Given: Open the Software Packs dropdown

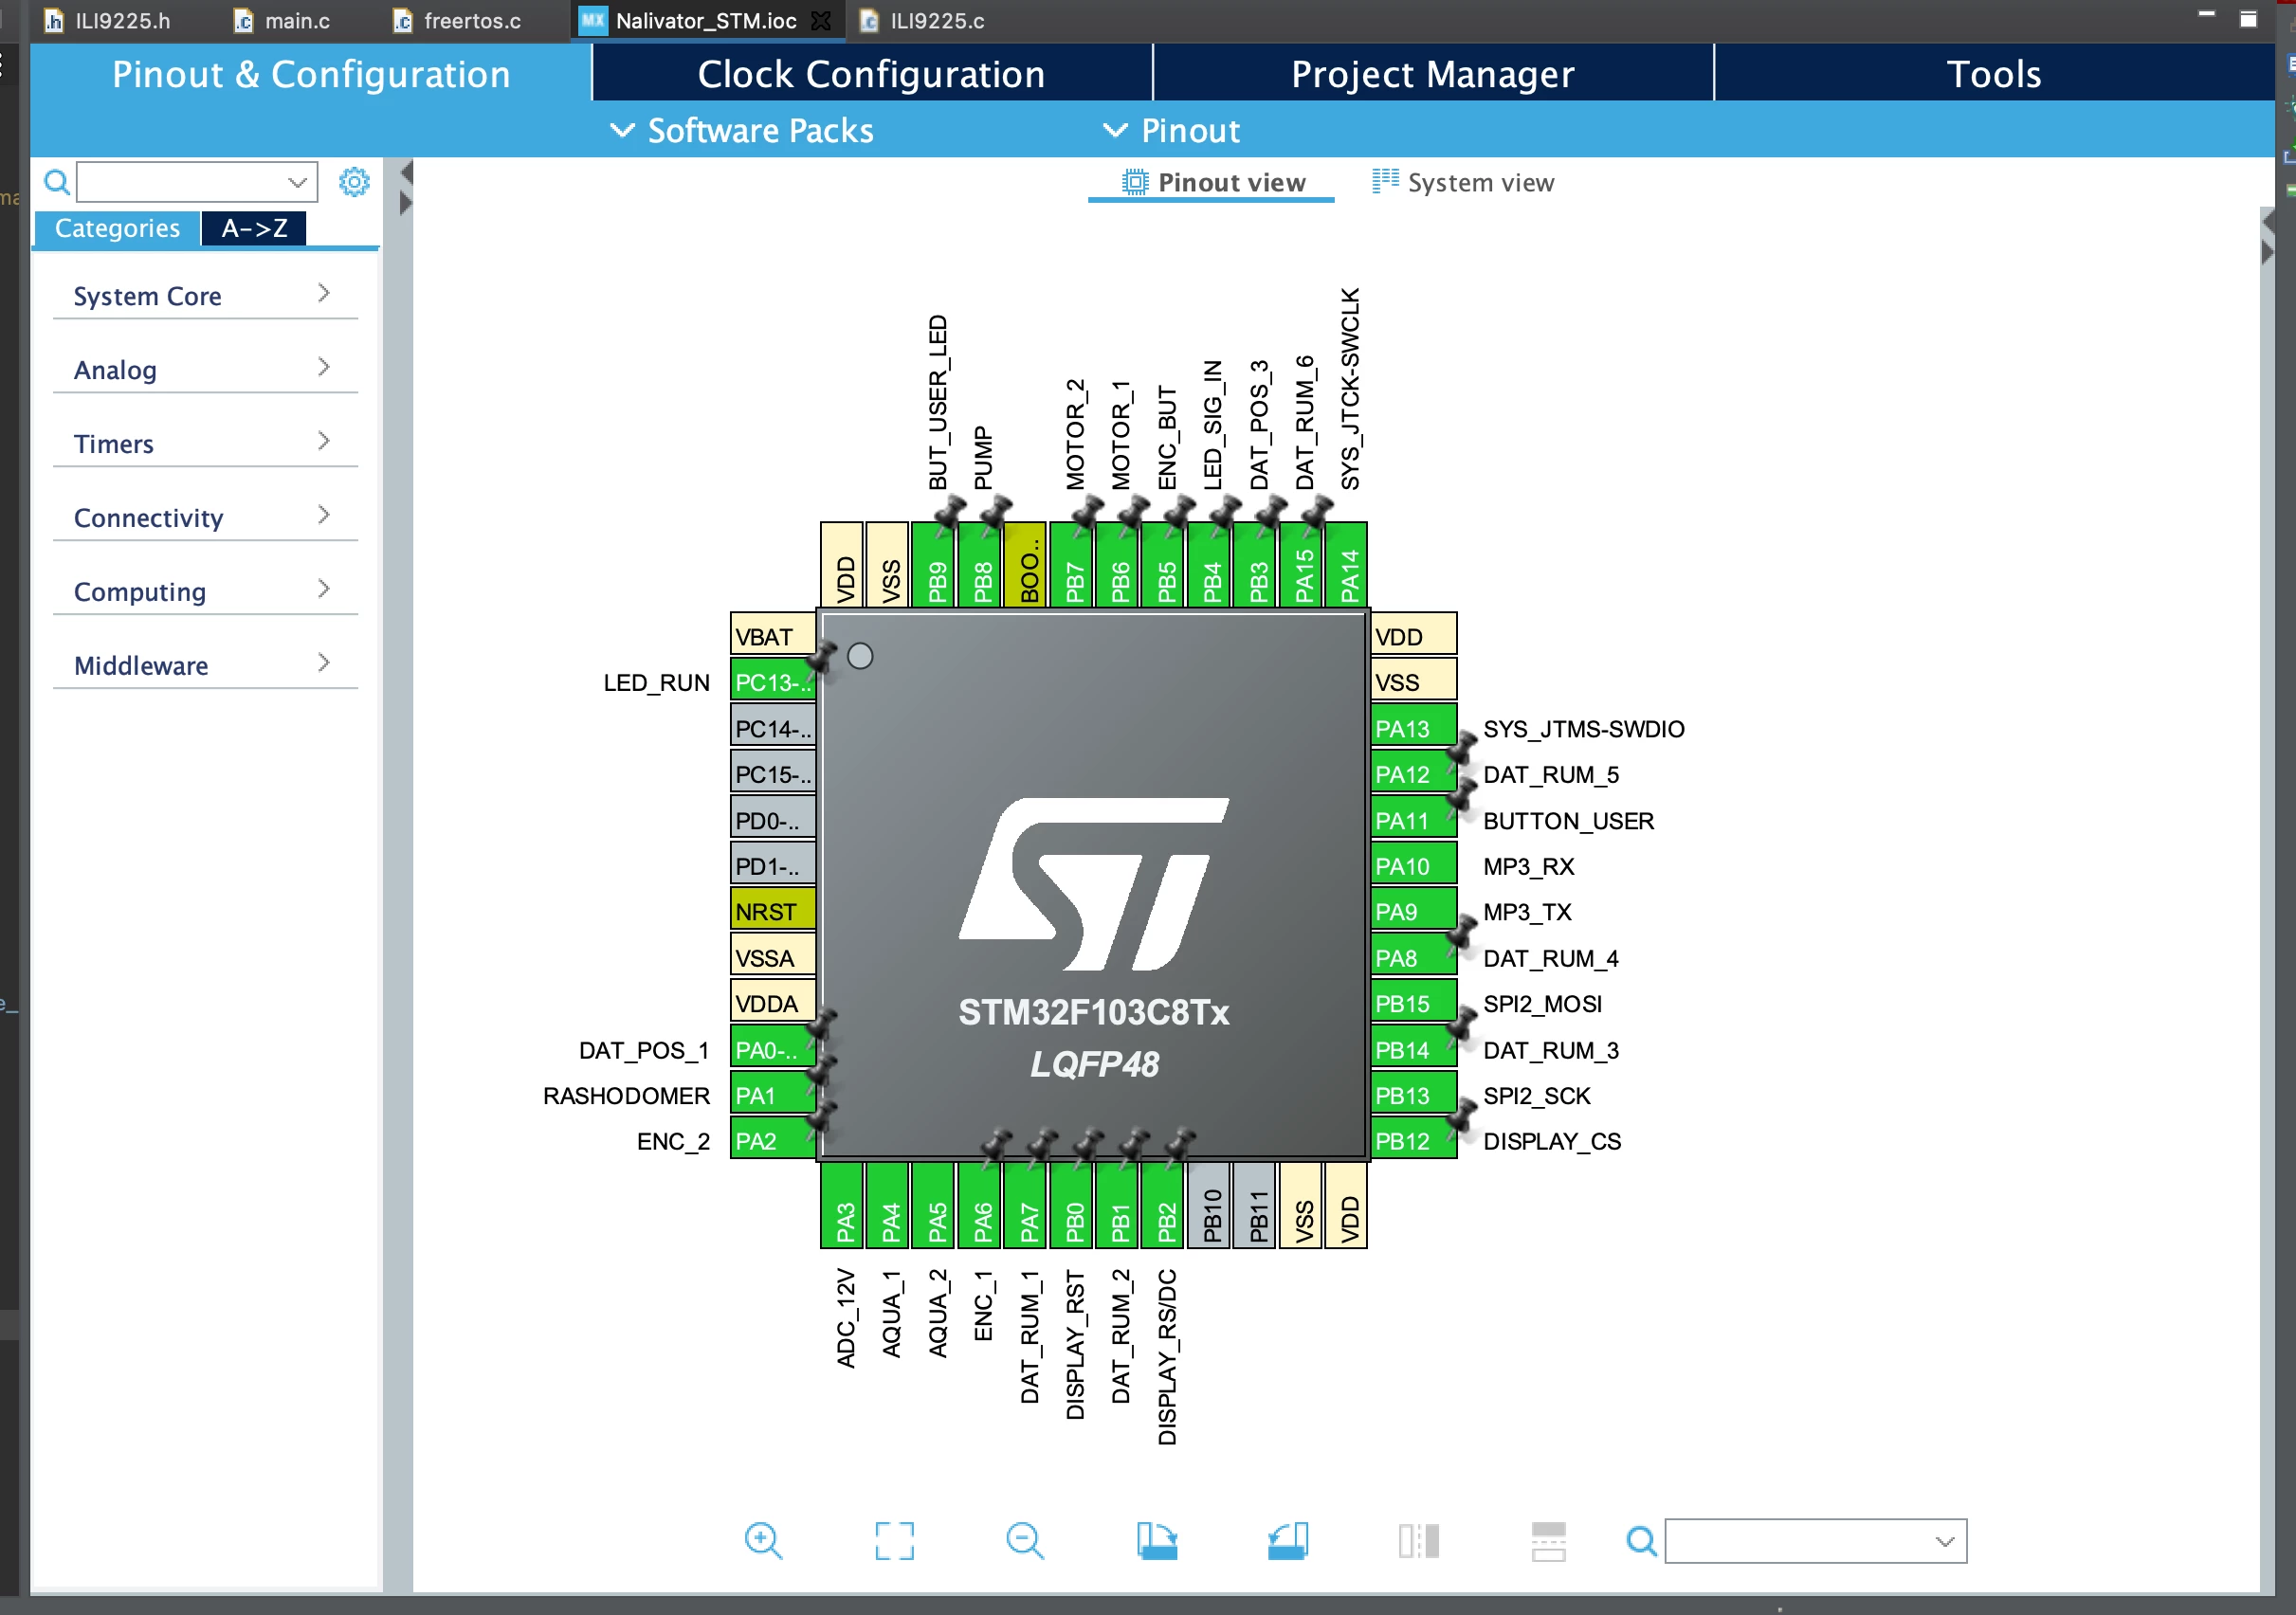Looking at the screenshot, I should tap(742, 130).
